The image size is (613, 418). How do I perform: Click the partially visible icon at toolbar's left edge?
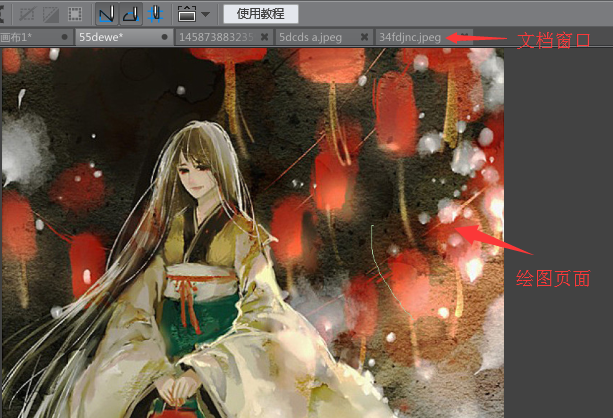pos(4,14)
